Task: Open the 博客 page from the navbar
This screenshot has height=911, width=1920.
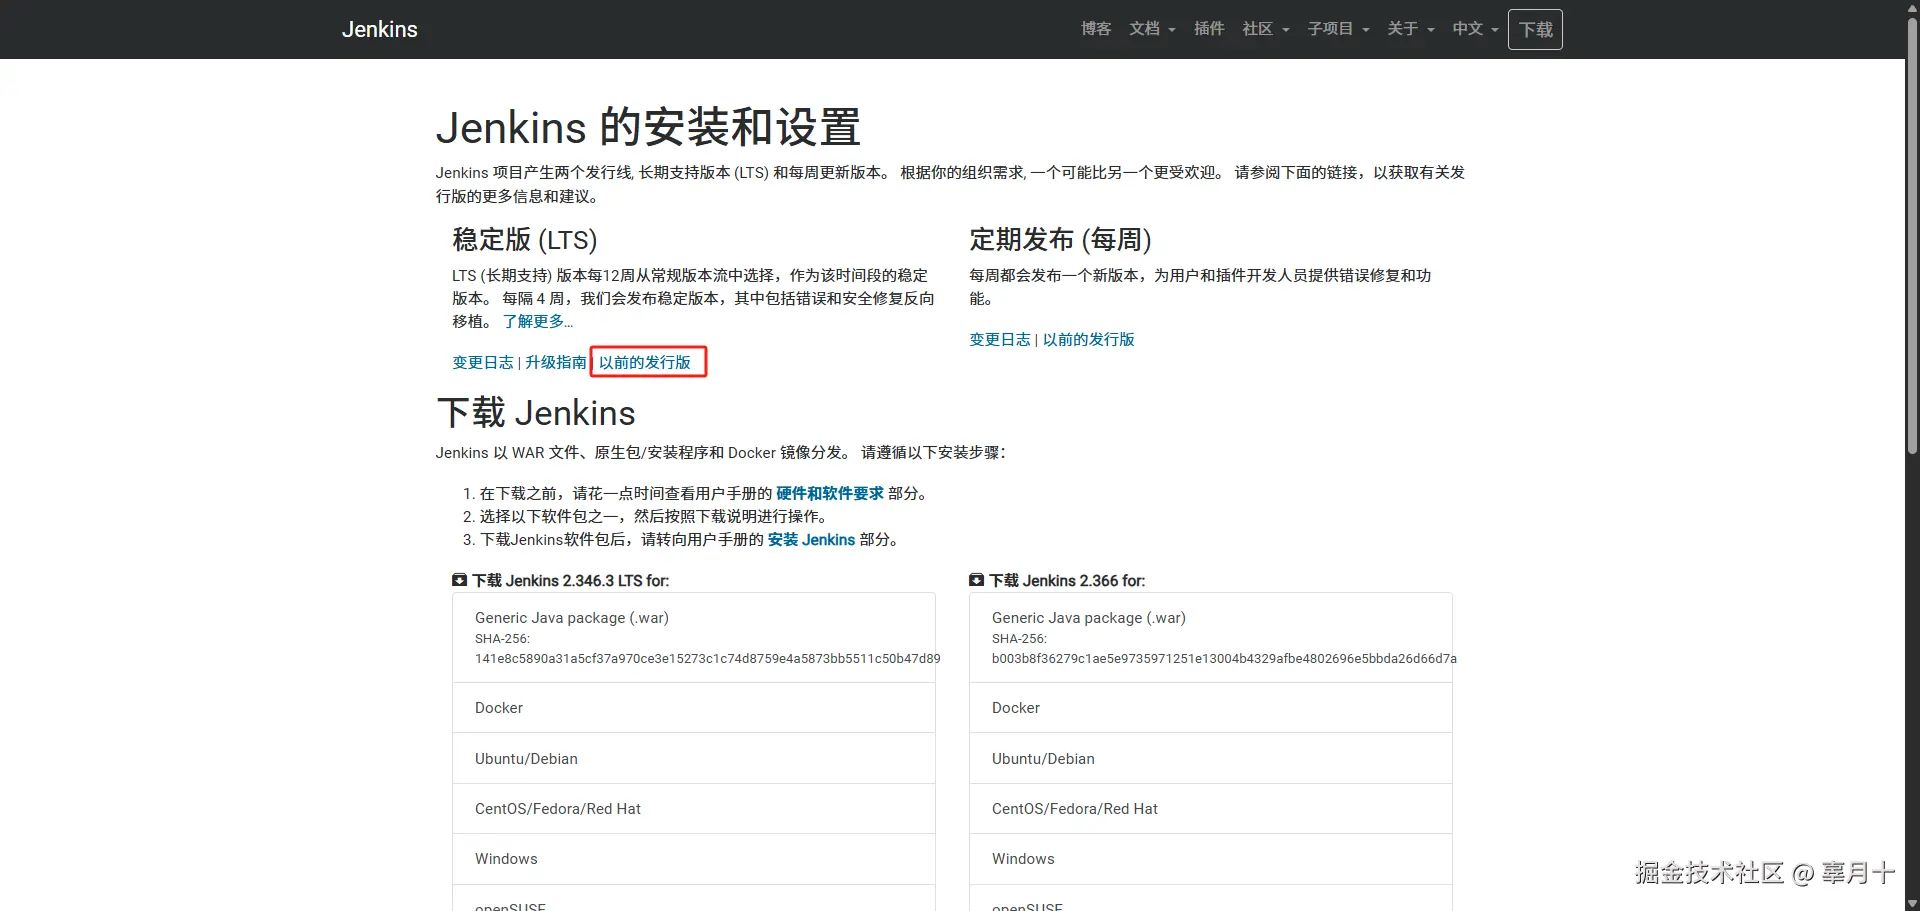Action: pyautogui.click(x=1096, y=29)
